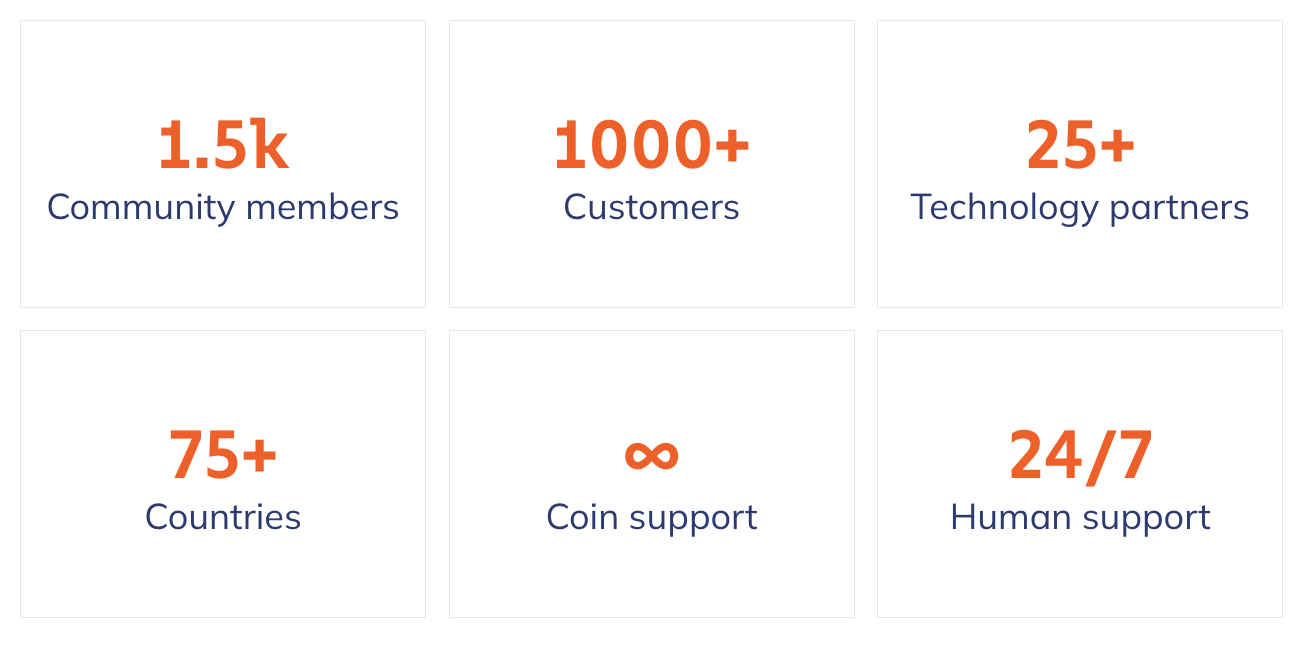Image resolution: width=1302 pixels, height=650 pixels.
Task: Open the Countries stat card
Action: 223,474
